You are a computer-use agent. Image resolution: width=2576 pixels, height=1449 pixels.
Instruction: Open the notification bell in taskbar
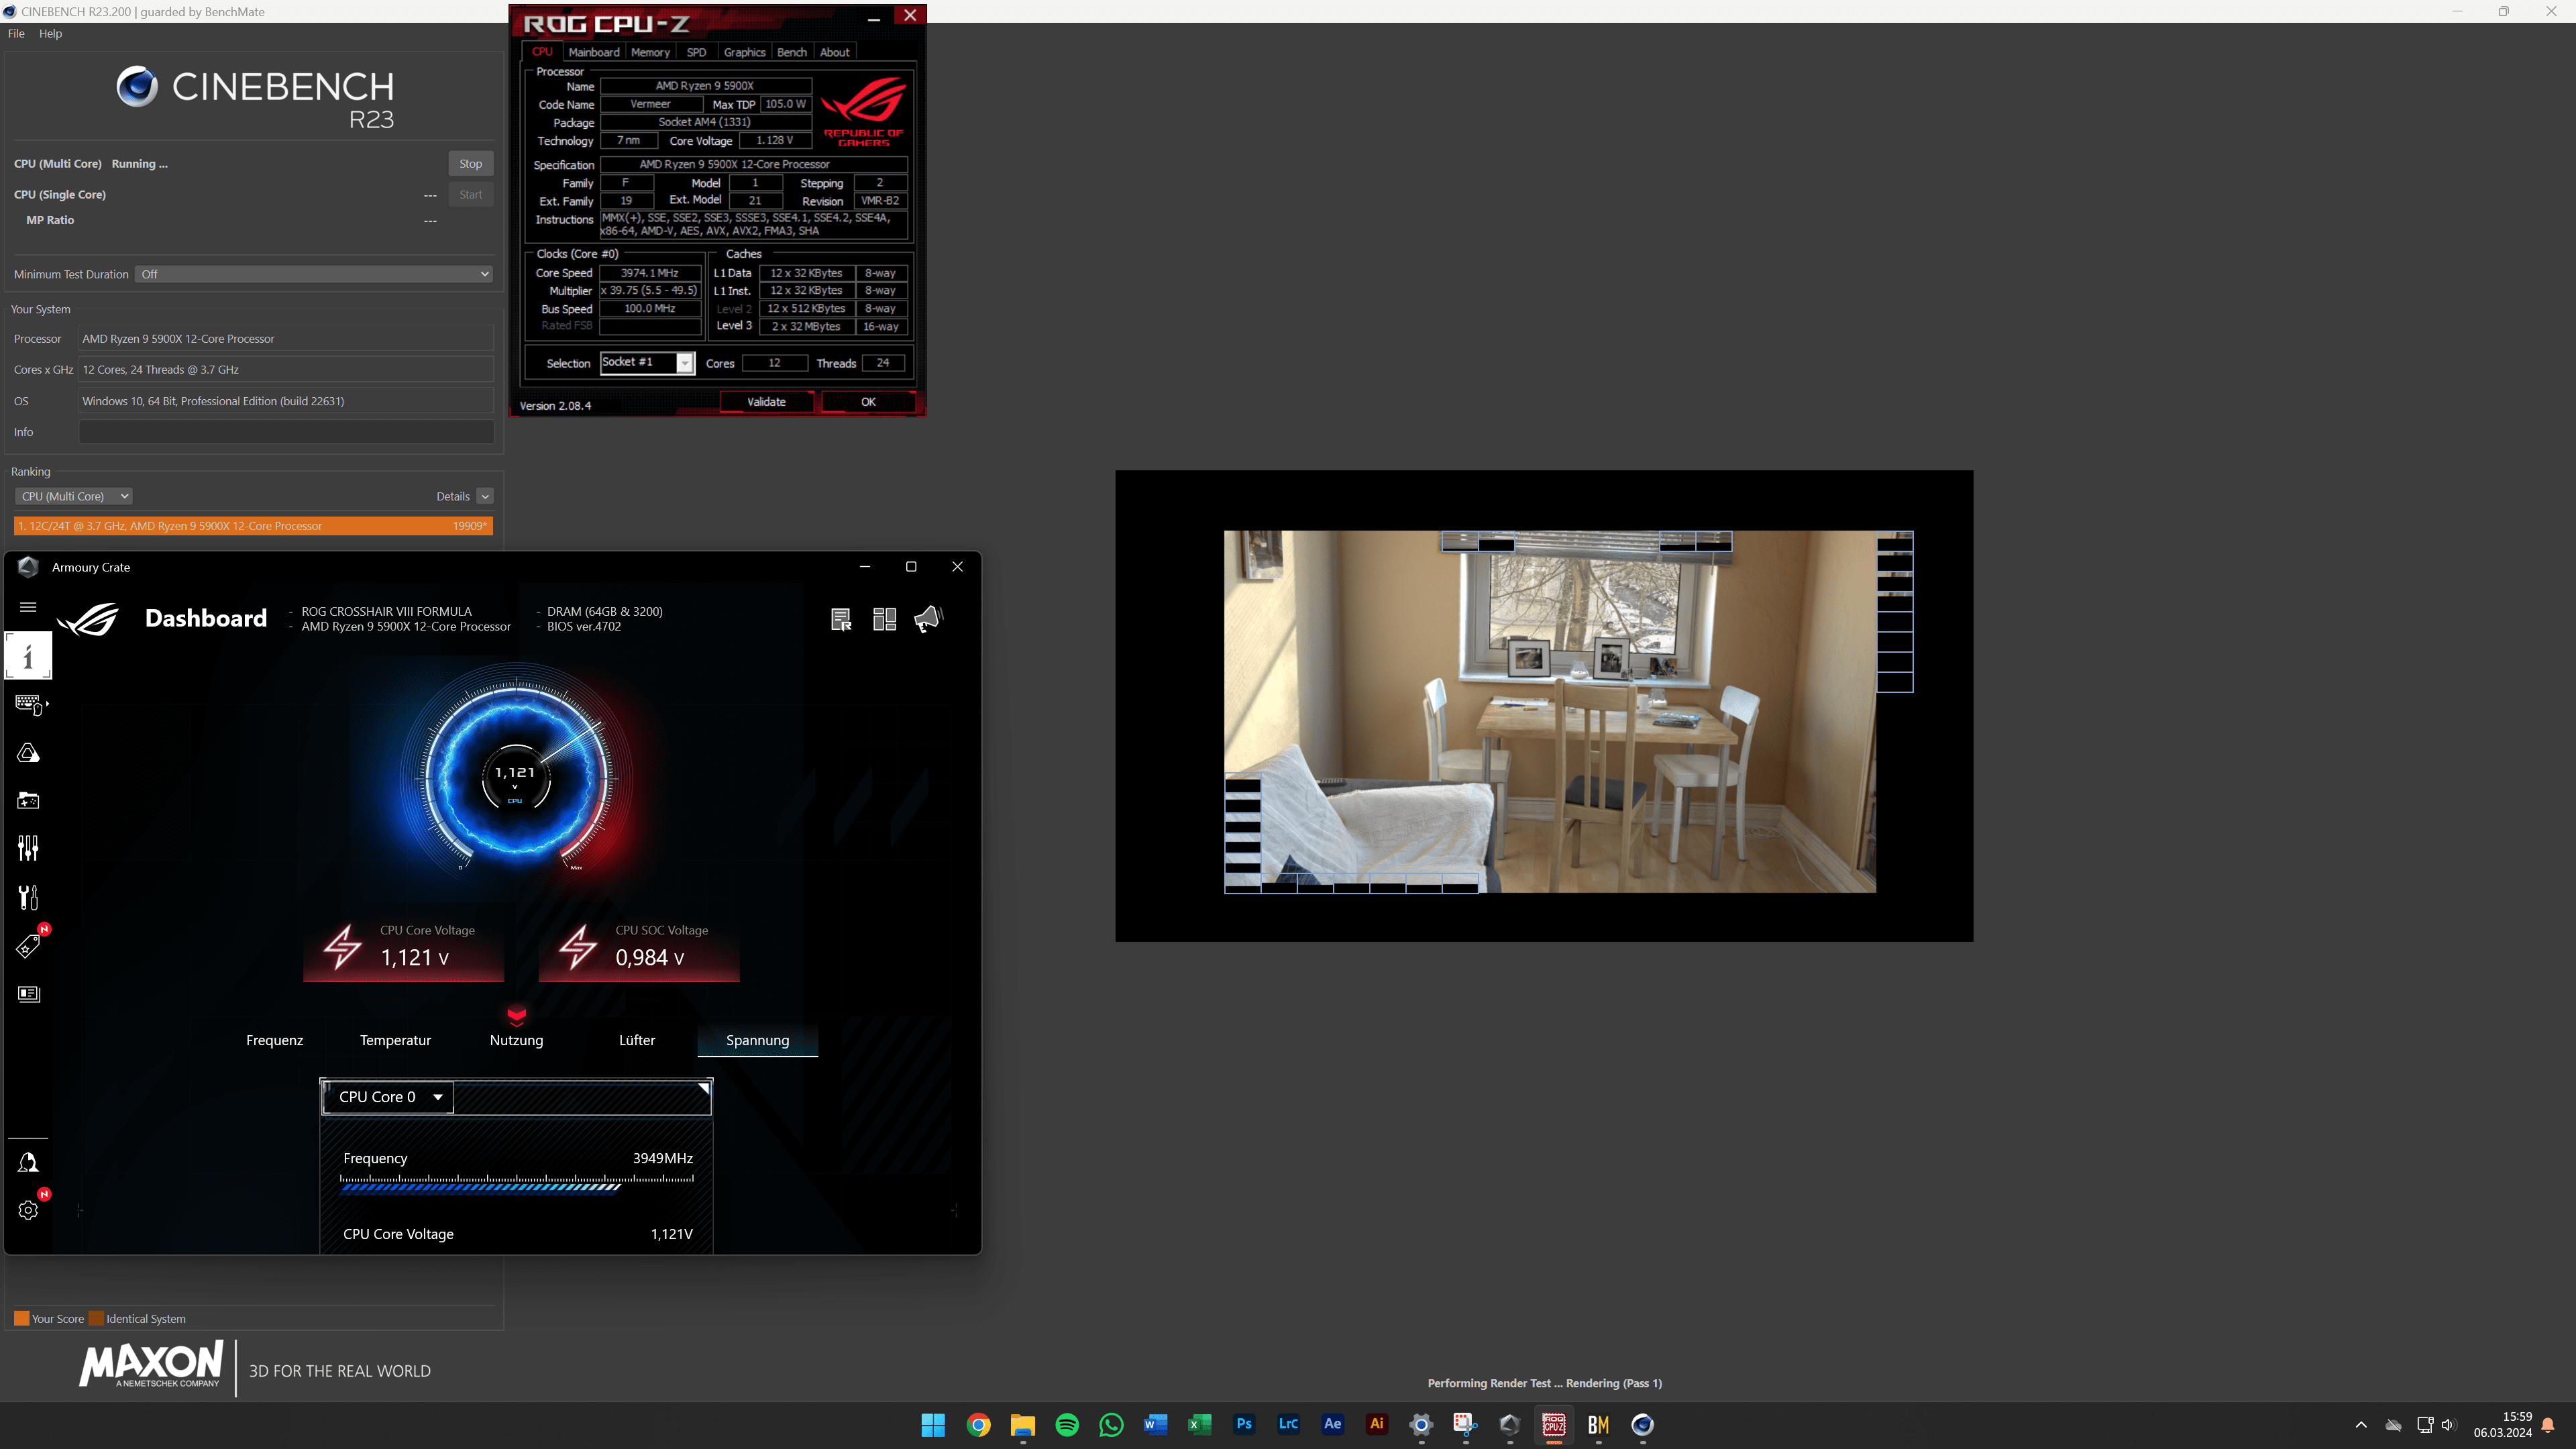[x=2548, y=1425]
